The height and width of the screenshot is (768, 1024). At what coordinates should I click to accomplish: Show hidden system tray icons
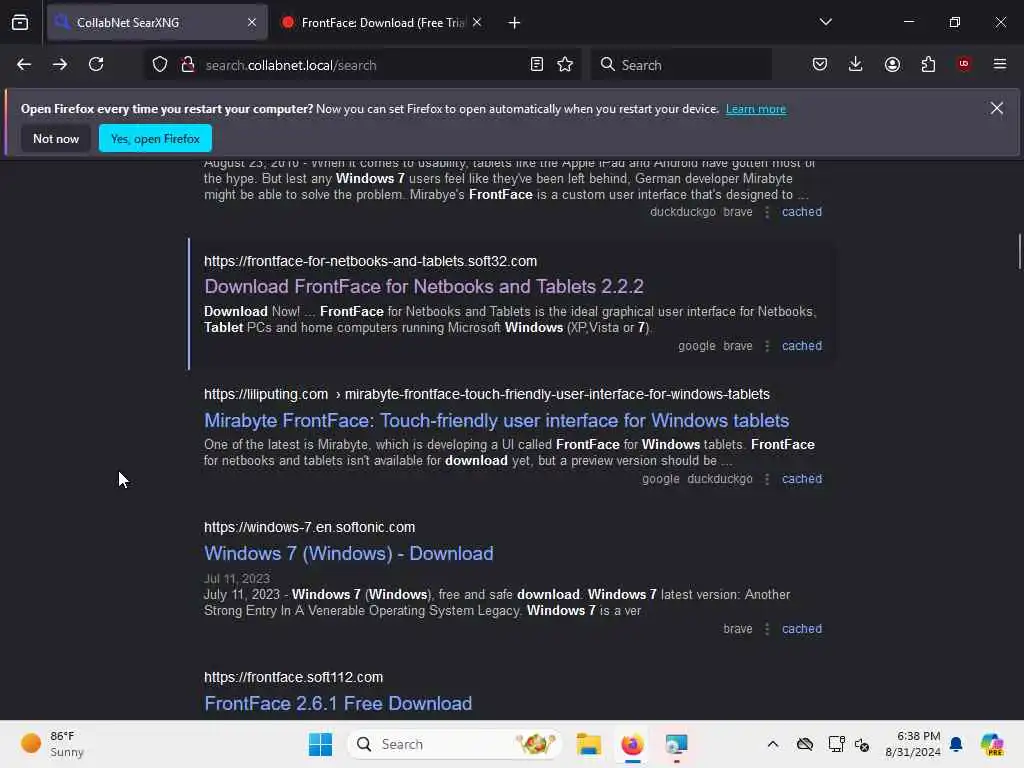773,744
